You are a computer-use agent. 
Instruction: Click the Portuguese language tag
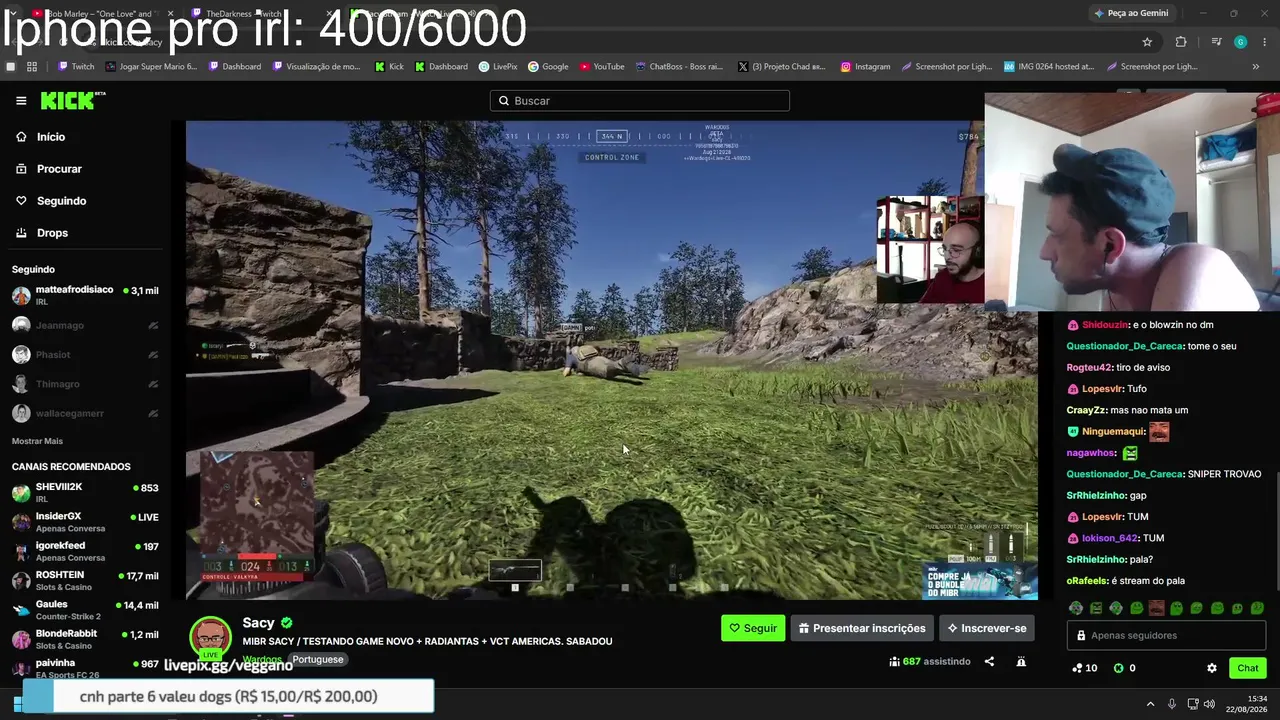click(317, 660)
